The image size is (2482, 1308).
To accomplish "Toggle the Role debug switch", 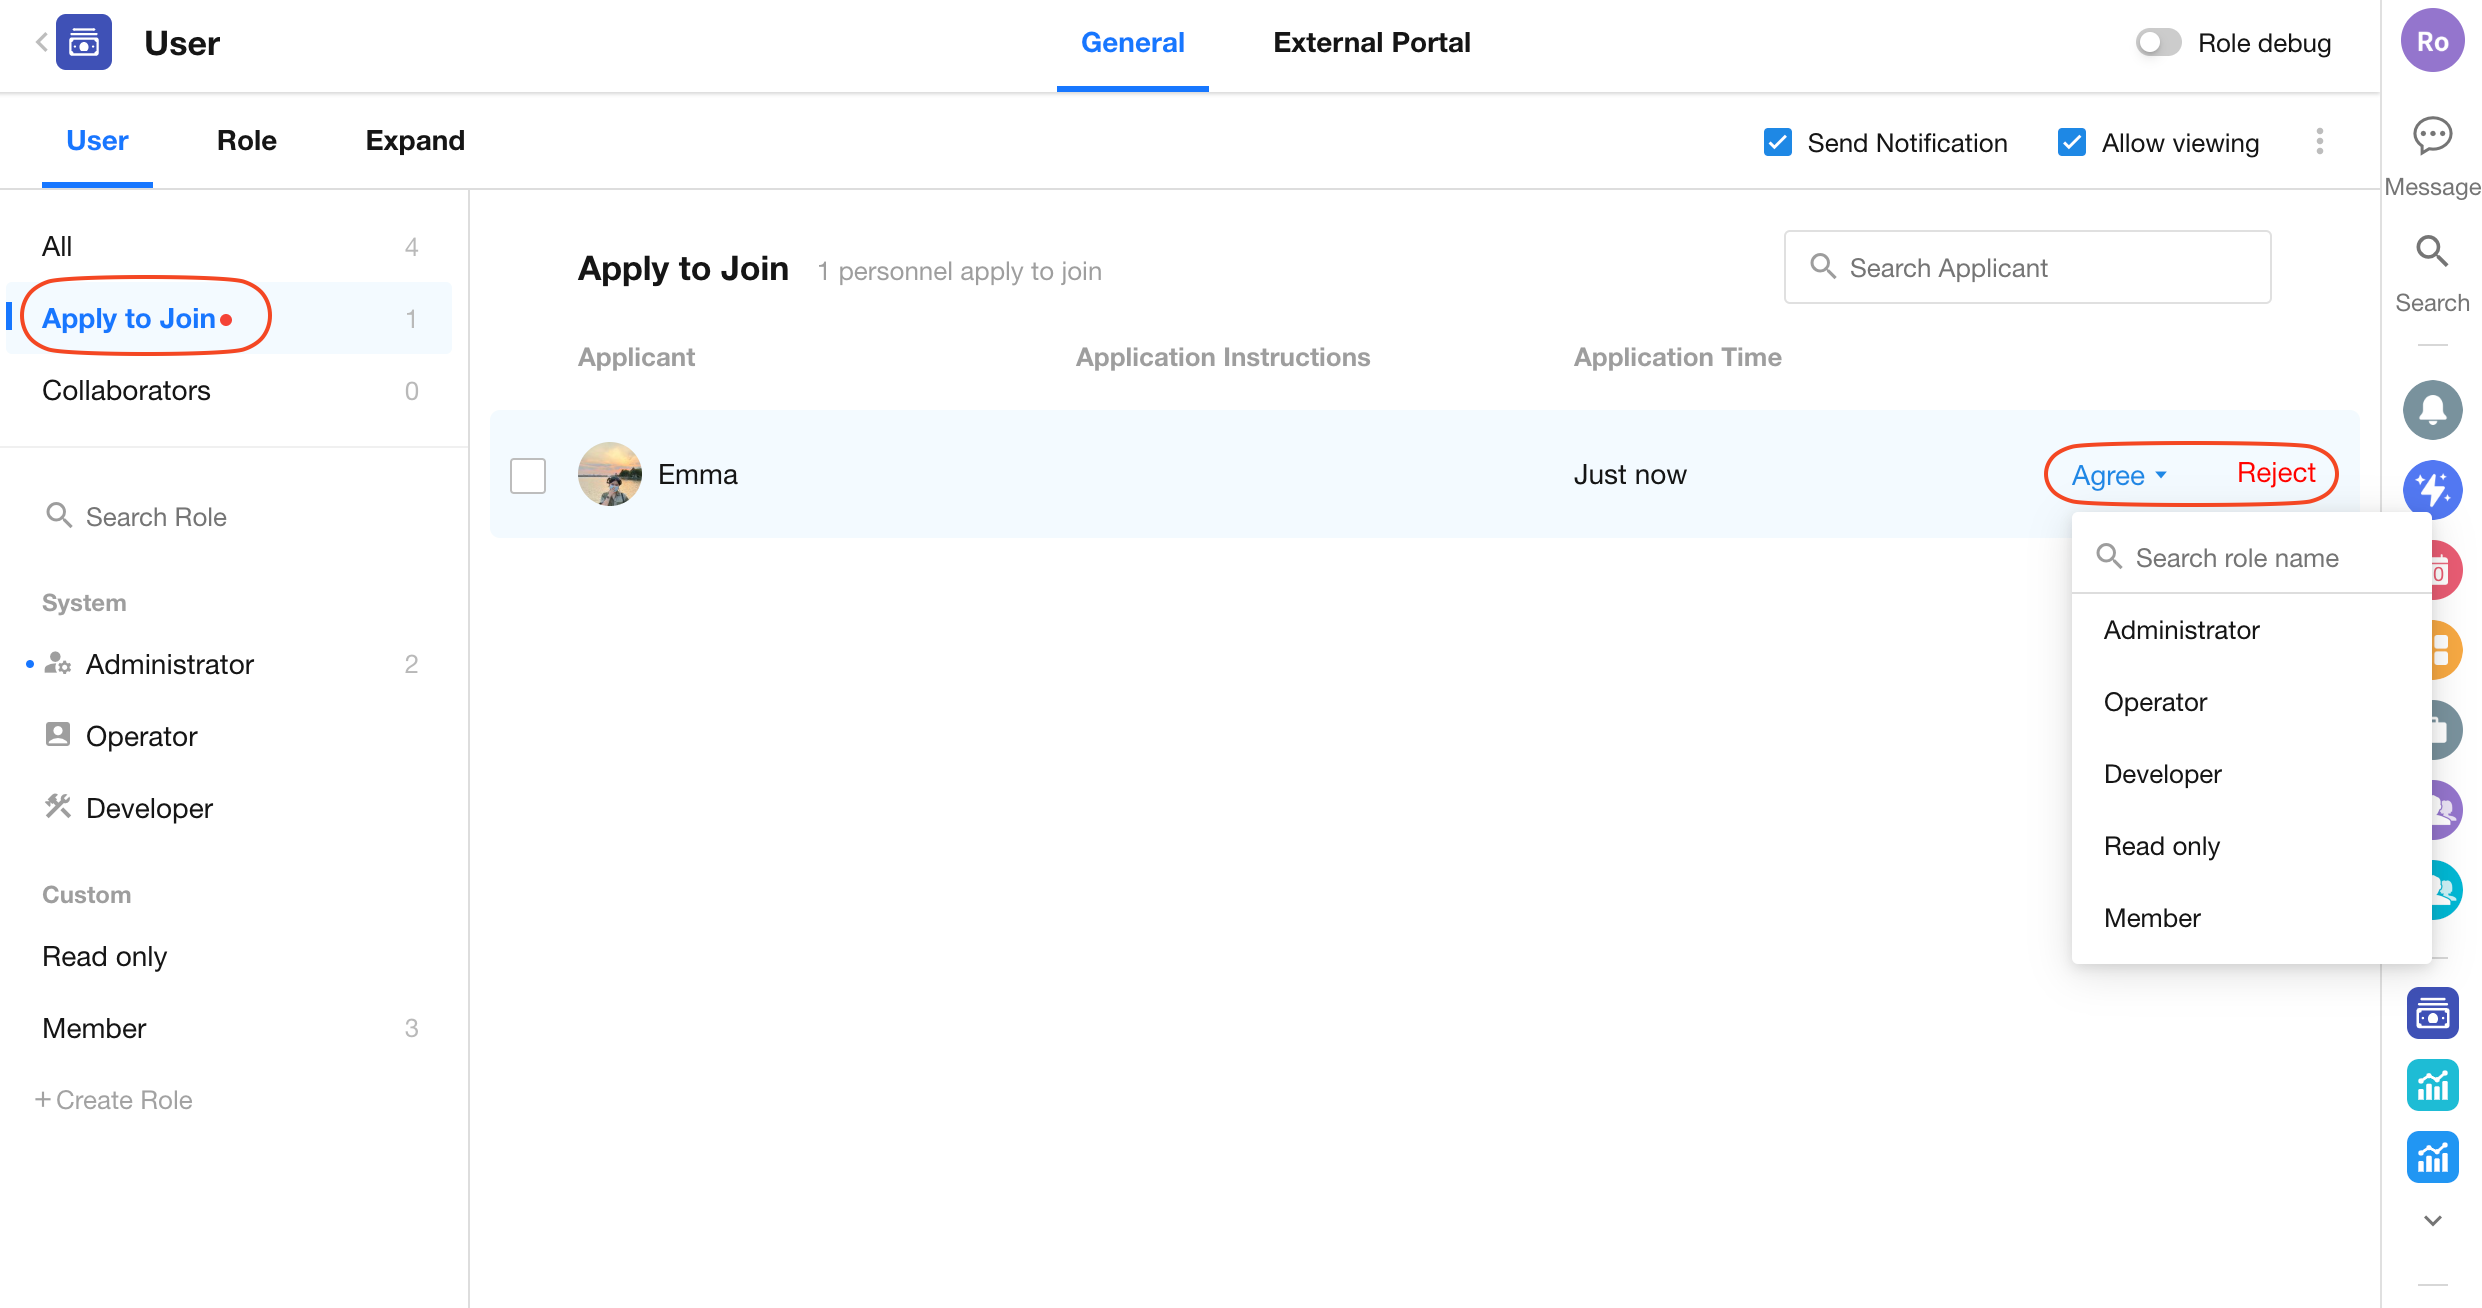I will 2157,43.
